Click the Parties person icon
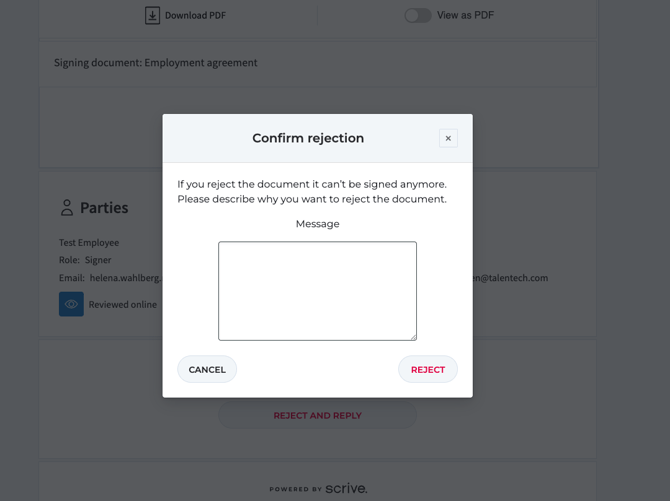 coord(67,208)
